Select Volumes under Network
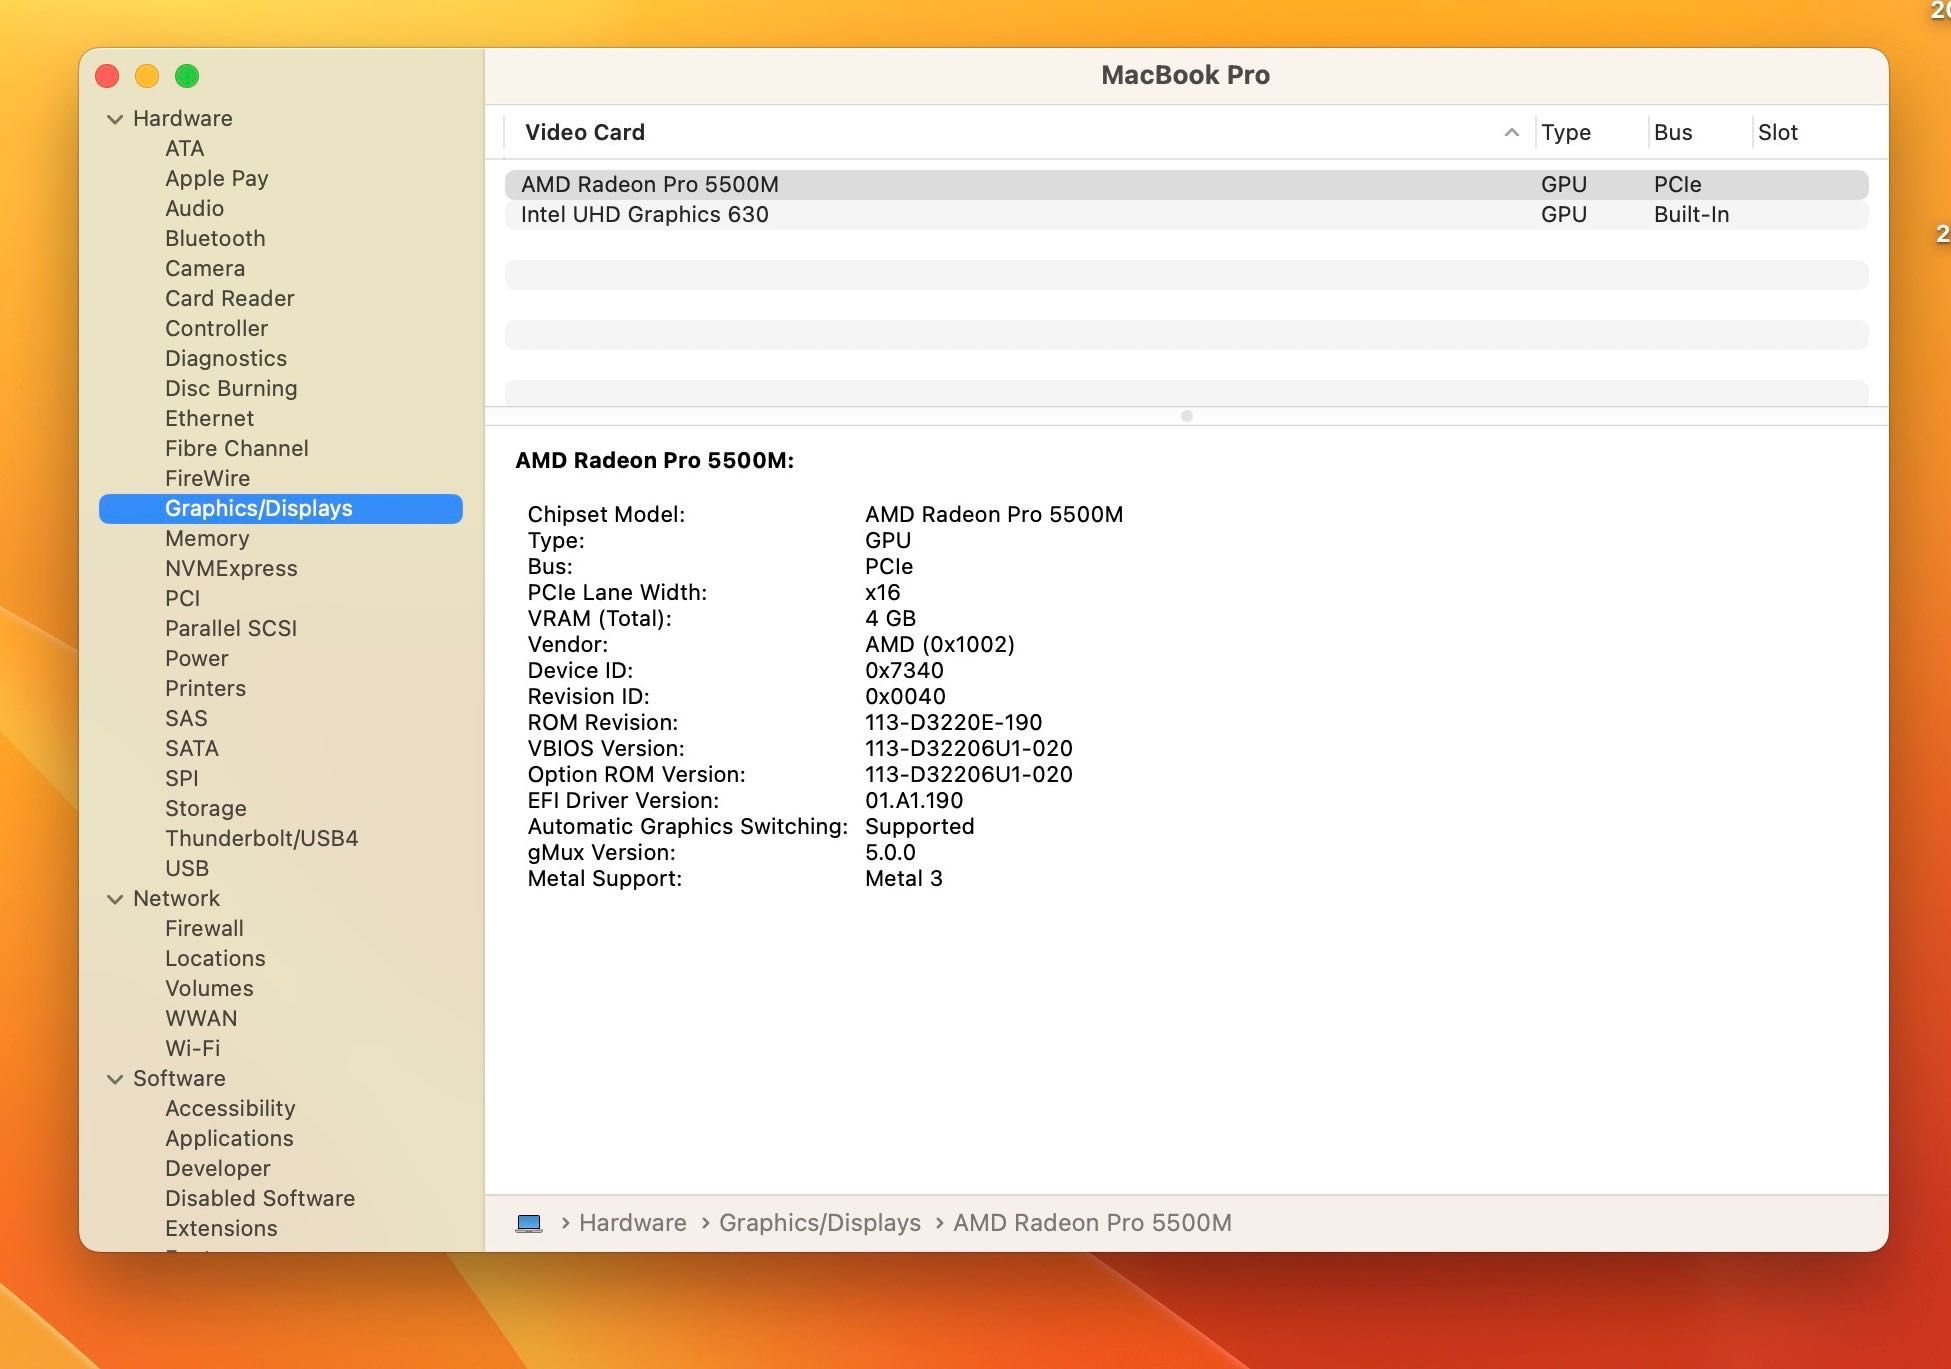 (x=209, y=988)
